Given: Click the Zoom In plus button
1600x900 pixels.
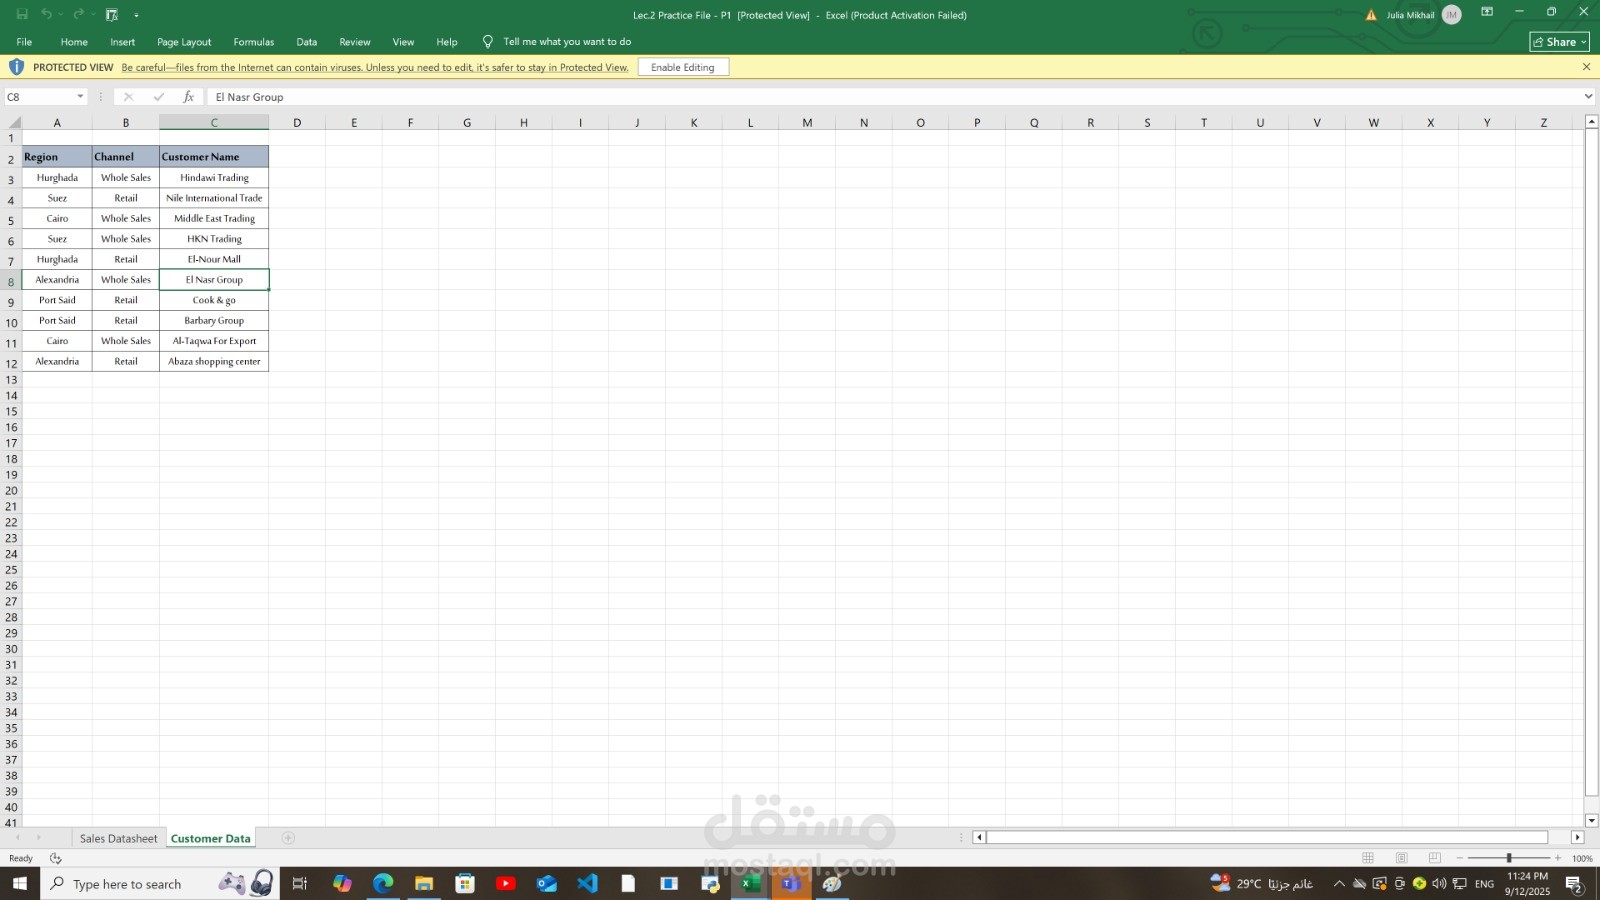Looking at the screenshot, I should click(1557, 858).
